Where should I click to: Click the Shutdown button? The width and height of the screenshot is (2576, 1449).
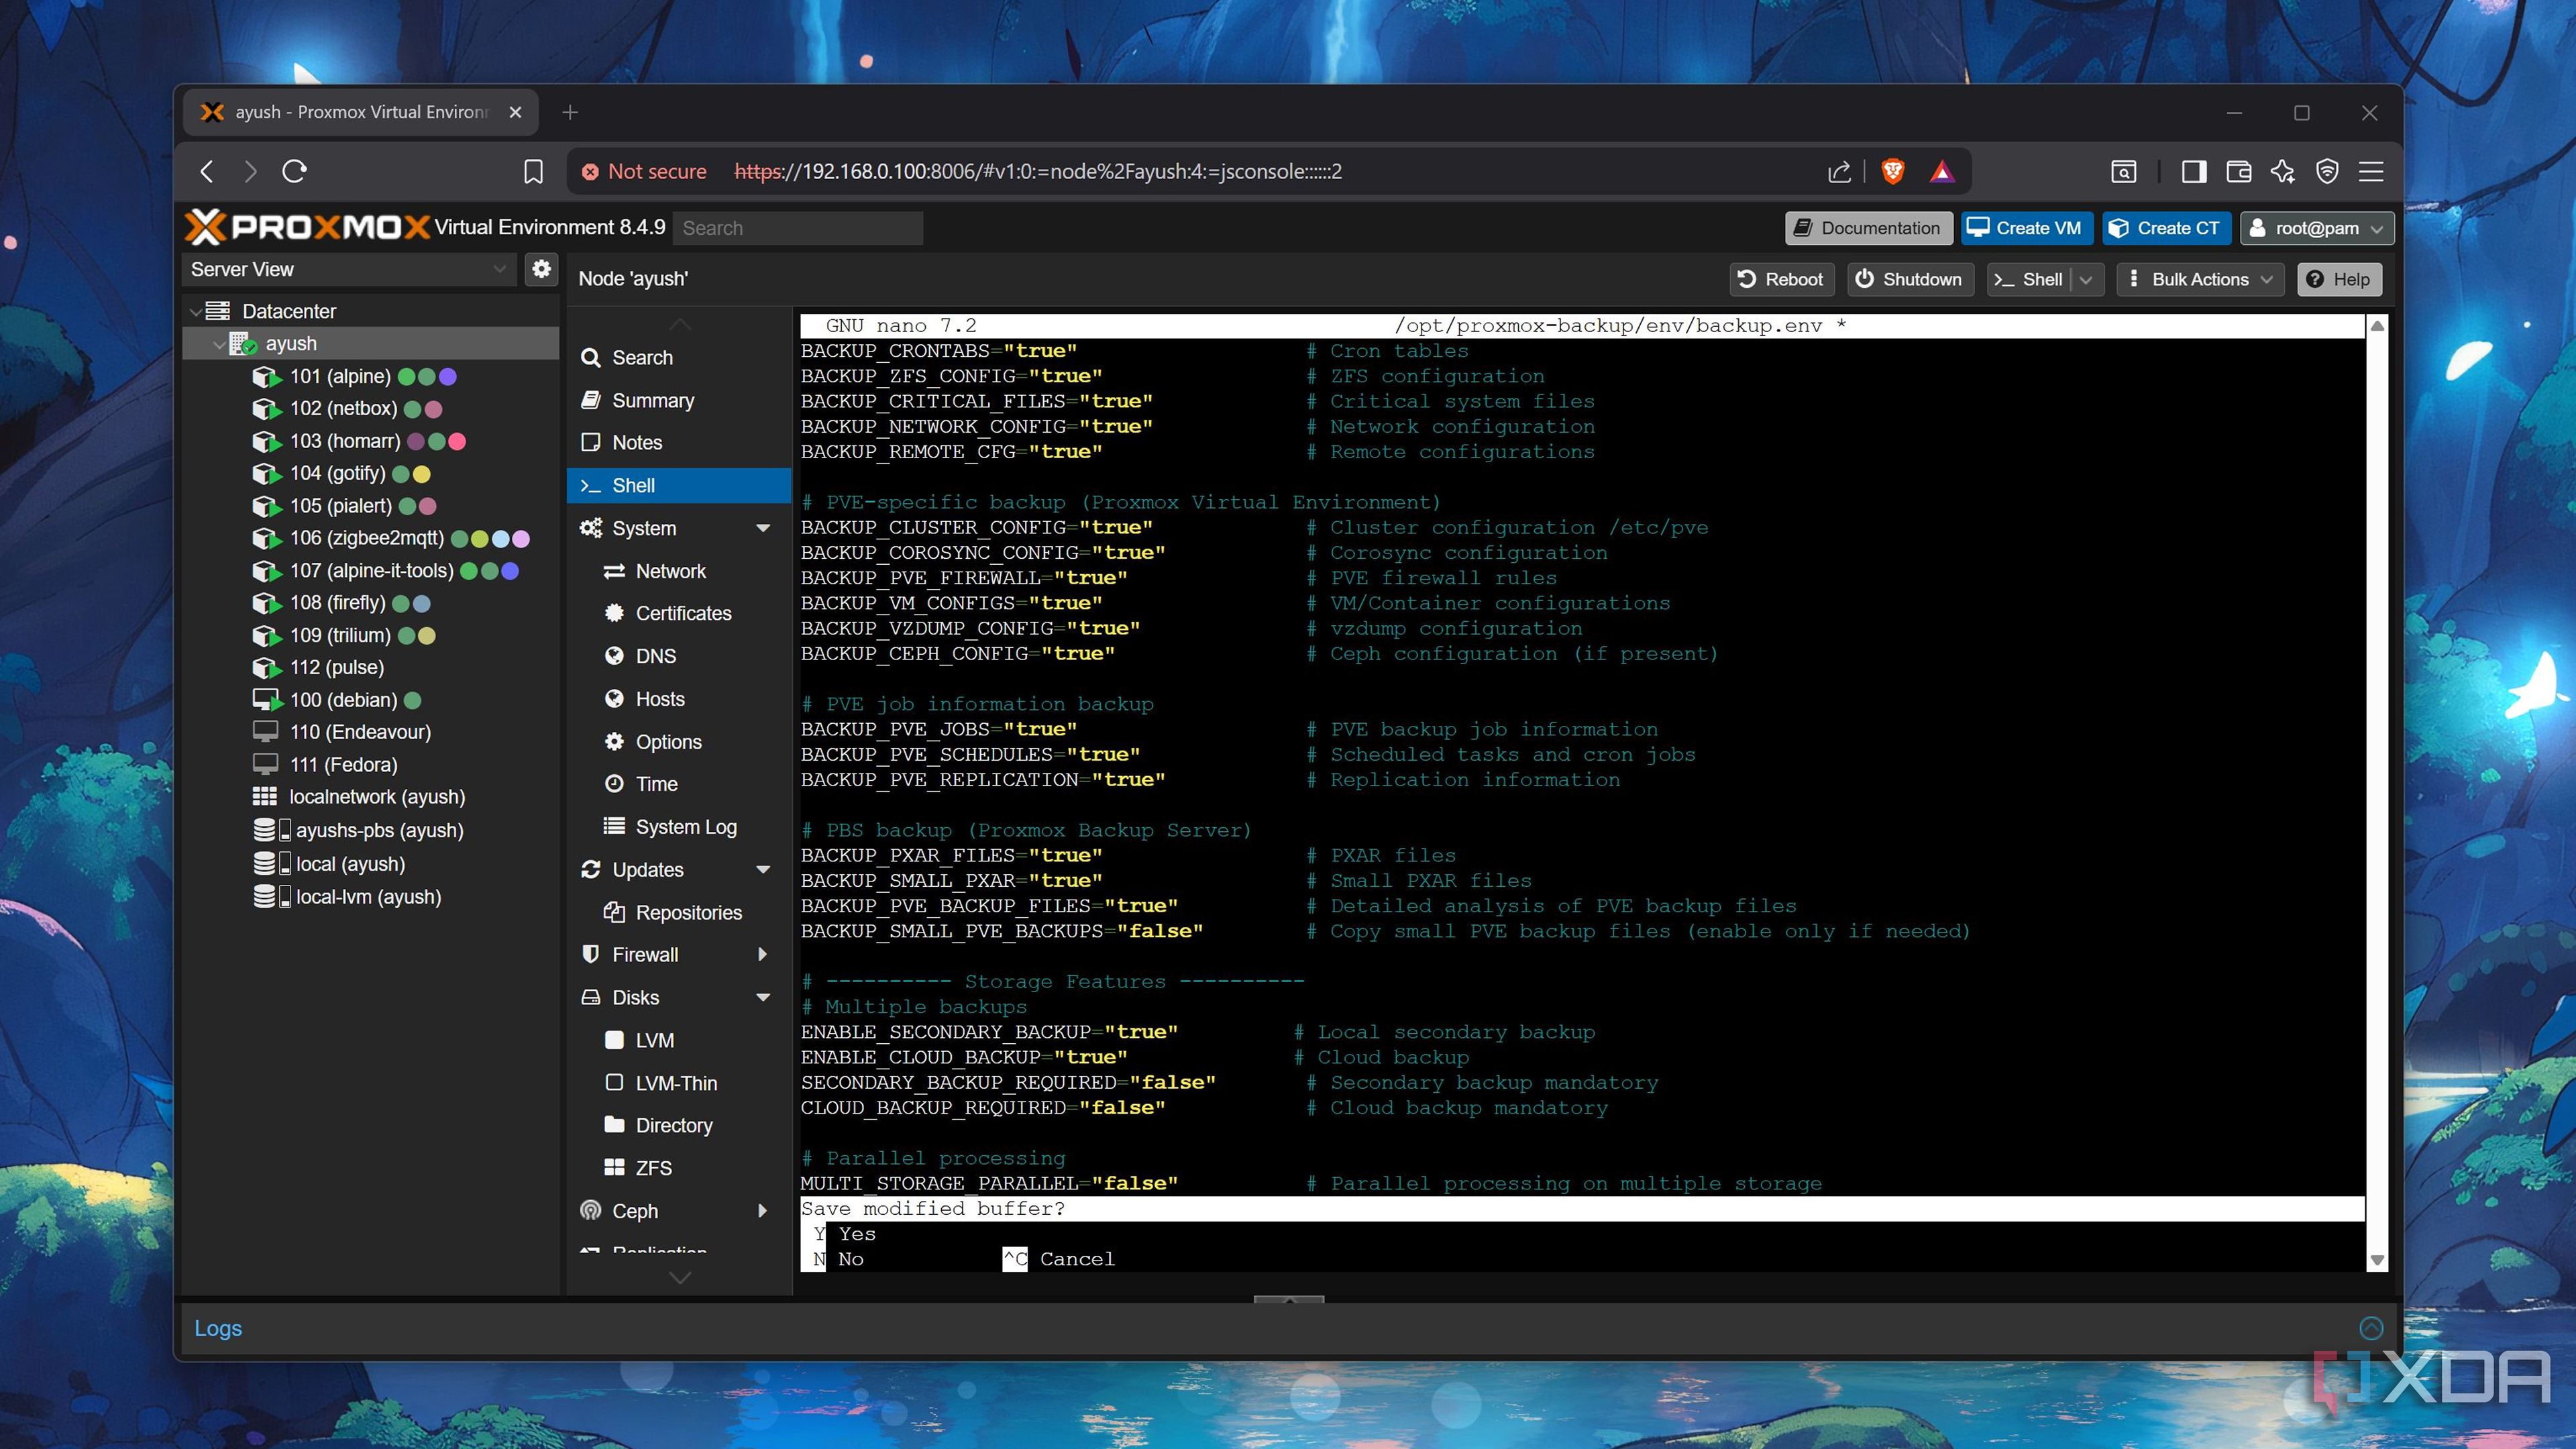tap(1908, 279)
